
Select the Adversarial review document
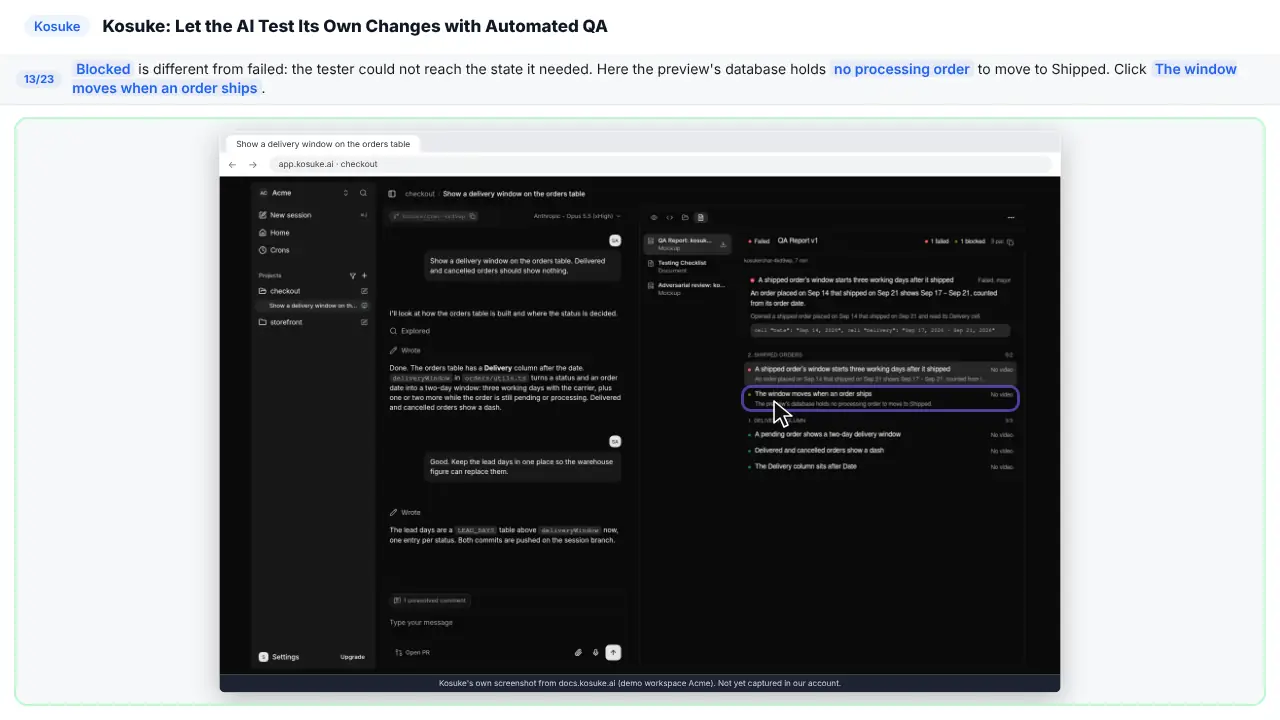tap(688, 288)
